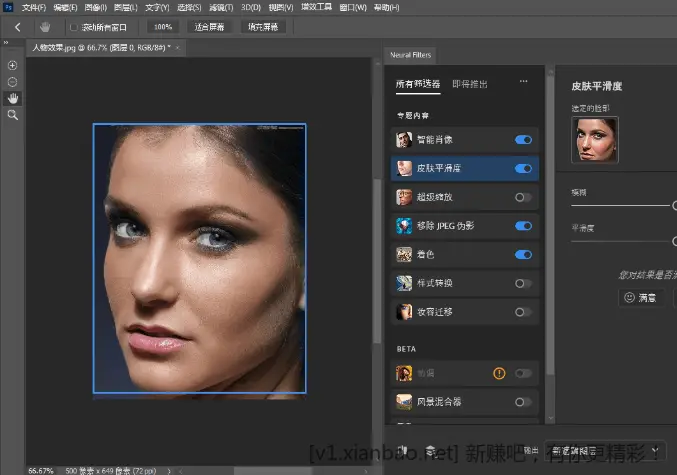677x475 pixels.
Task: Click the 填充屏幕 button
Action: click(263, 27)
